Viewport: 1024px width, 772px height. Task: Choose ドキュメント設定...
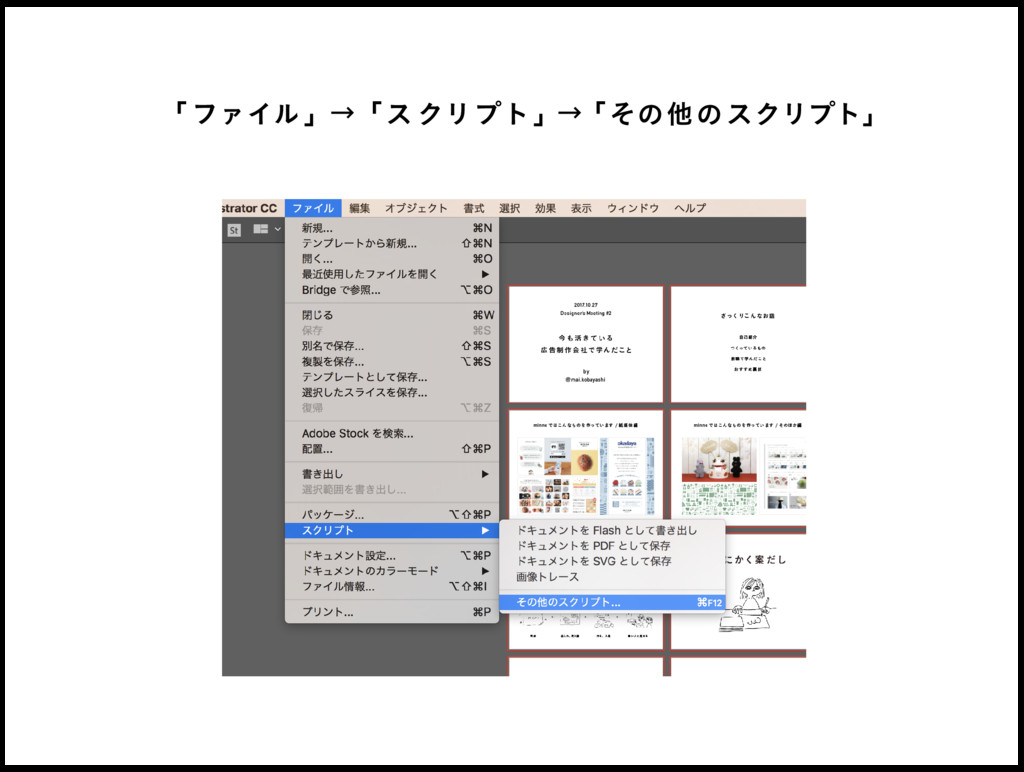pos(392,556)
